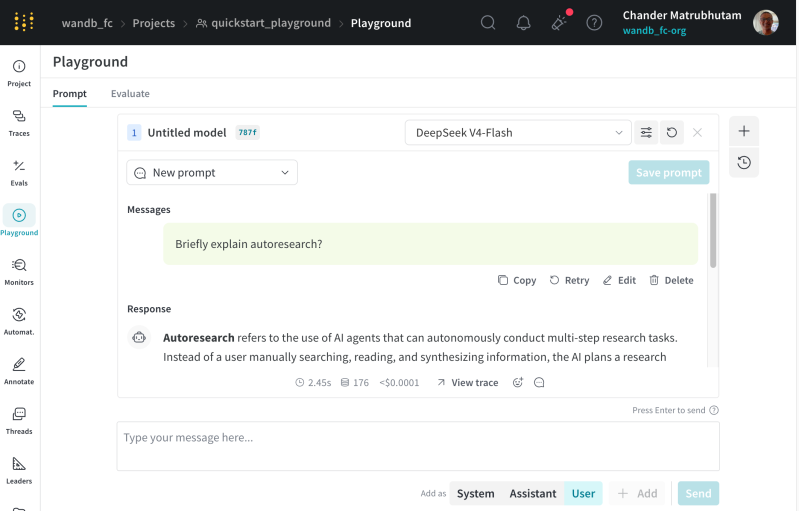Viewport: 799px width, 511px height.
Task: Switch to the Evaluate tab
Action: click(130, 94)
